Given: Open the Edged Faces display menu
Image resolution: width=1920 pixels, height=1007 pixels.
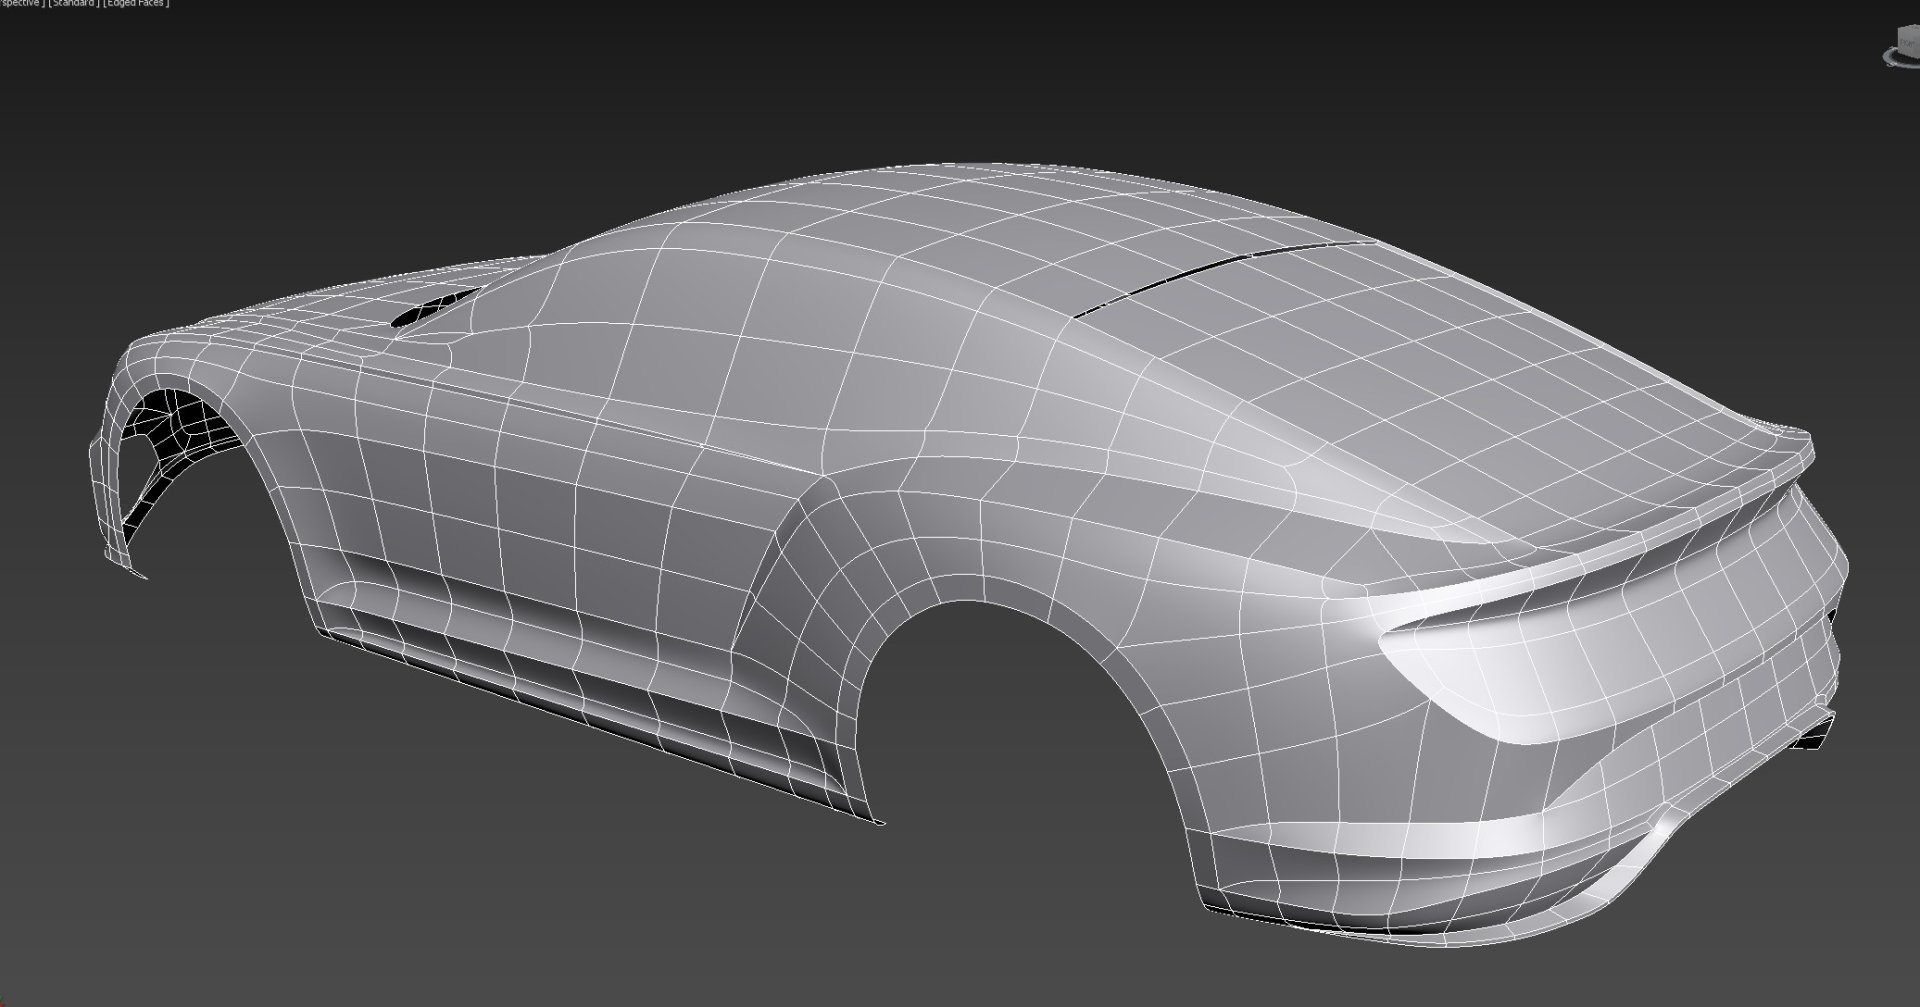Looking at the screenshot, I should click(136, 4).
